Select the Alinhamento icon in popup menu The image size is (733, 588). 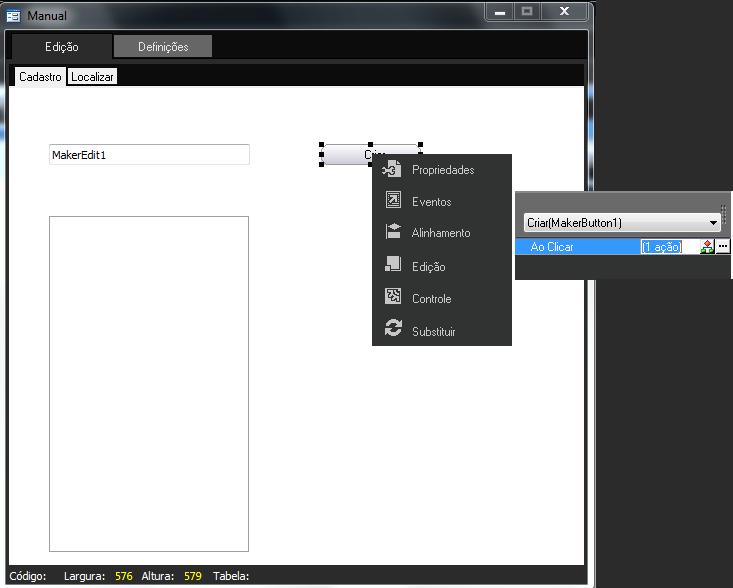point(393,233)
